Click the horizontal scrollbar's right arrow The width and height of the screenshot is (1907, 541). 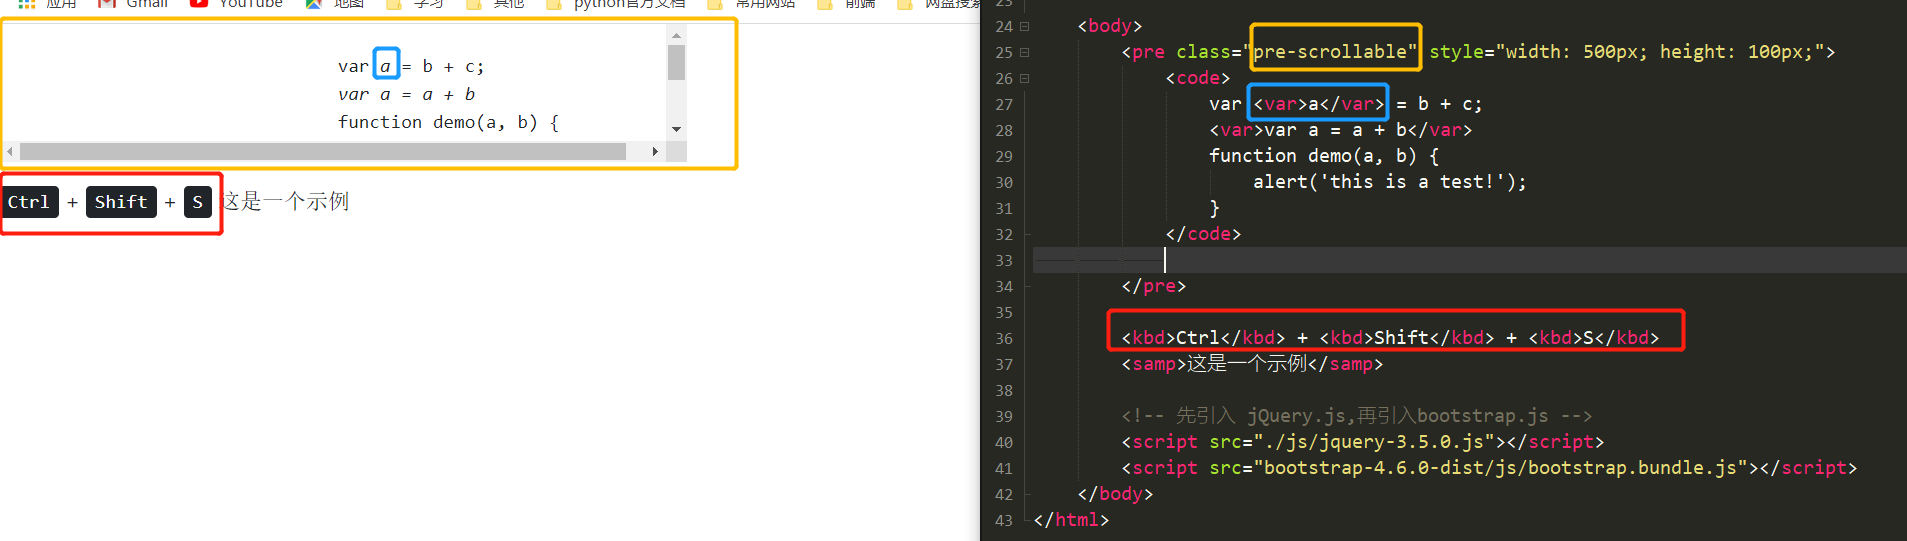pyautogui.click(x=655, y=152)
